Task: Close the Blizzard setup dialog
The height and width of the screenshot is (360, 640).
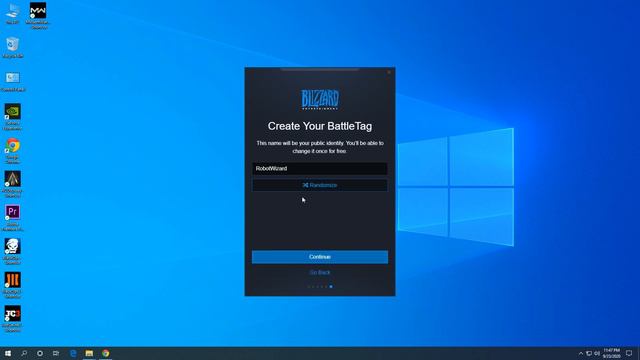Action: click(x=389, y=72)
